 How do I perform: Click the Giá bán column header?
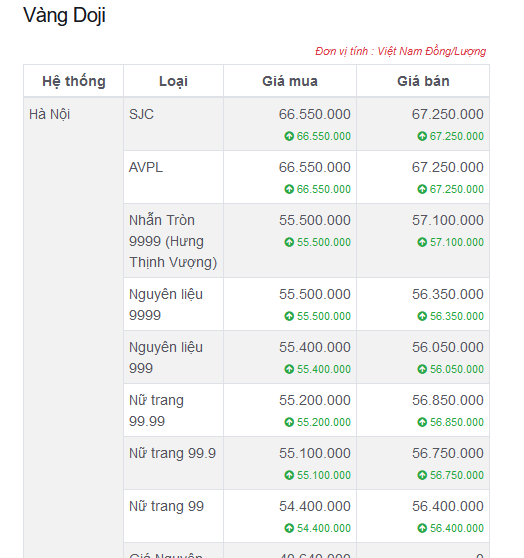[423, 81]
